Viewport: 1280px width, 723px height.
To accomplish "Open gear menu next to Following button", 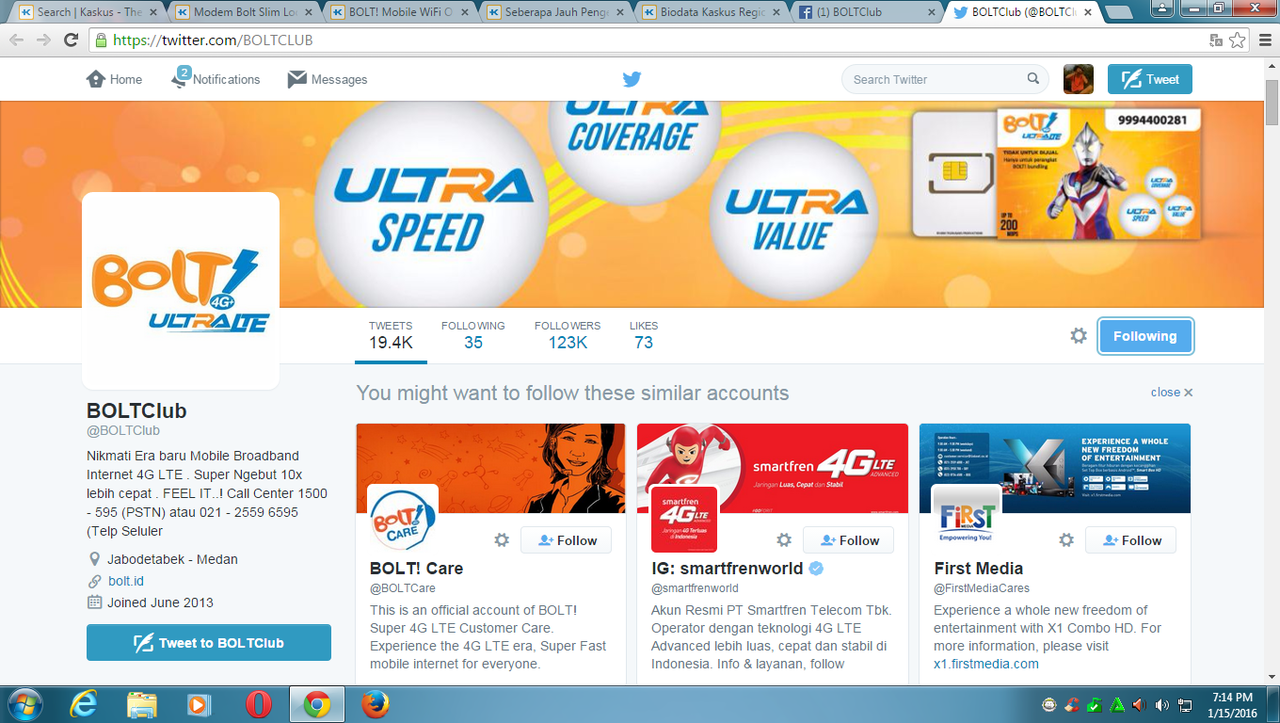I will [1078, 336].
